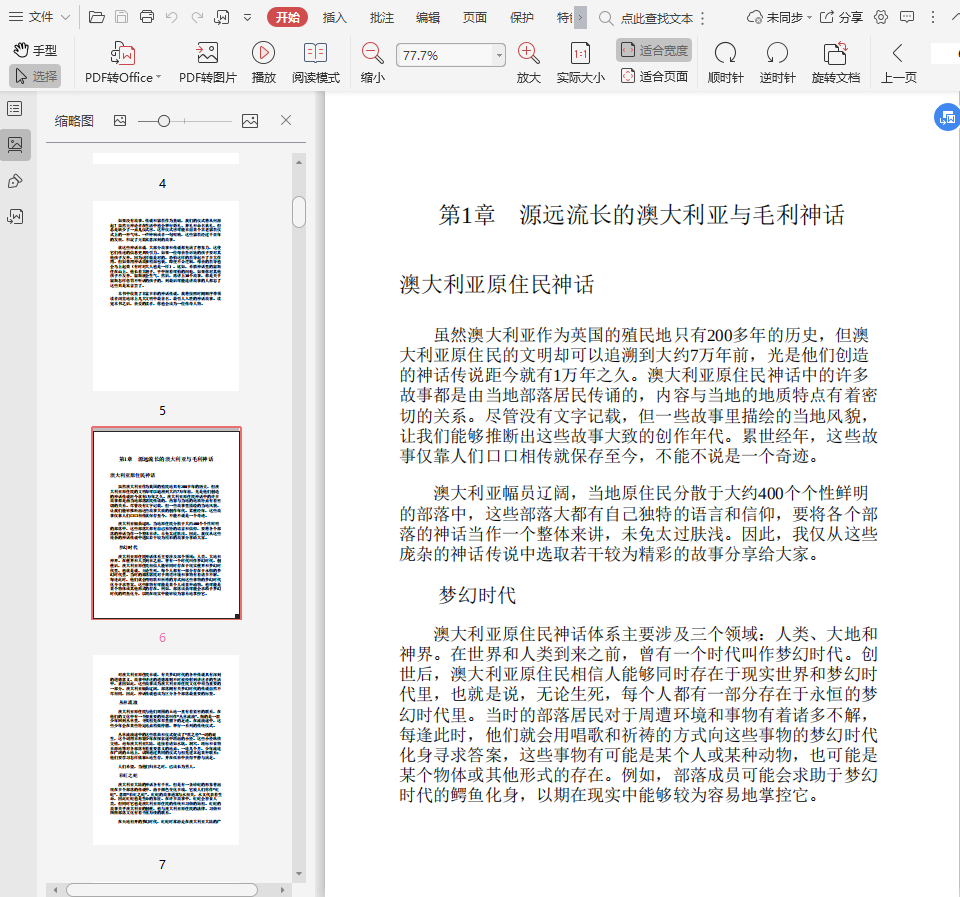Open the settings gear icon
The image size is (960, 897).
(x=881, y=17)
